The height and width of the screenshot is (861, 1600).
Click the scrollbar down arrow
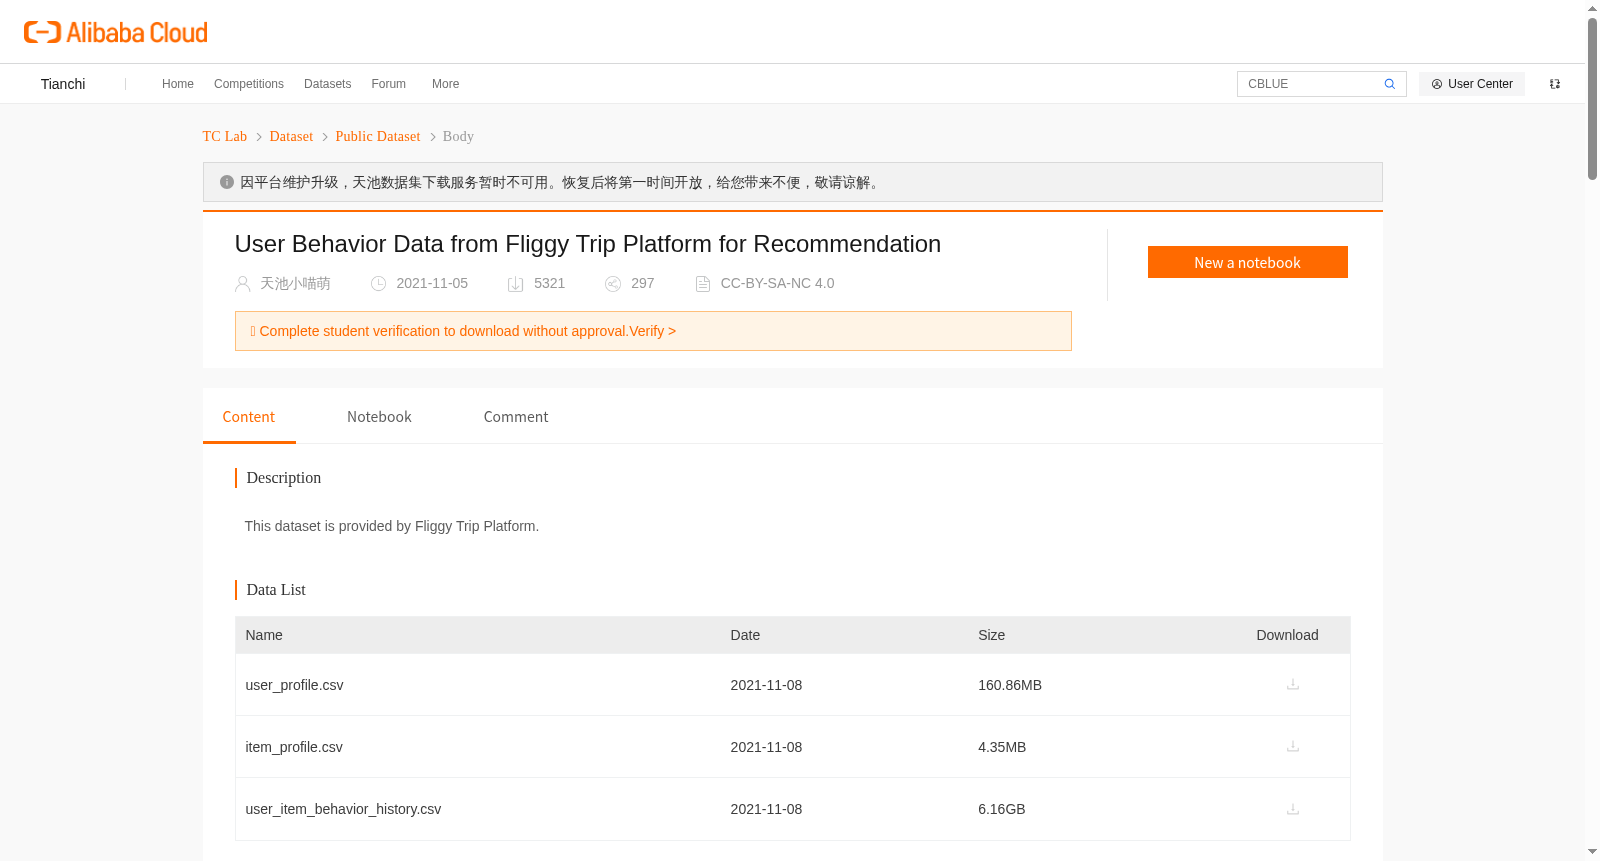point(1592,852)
